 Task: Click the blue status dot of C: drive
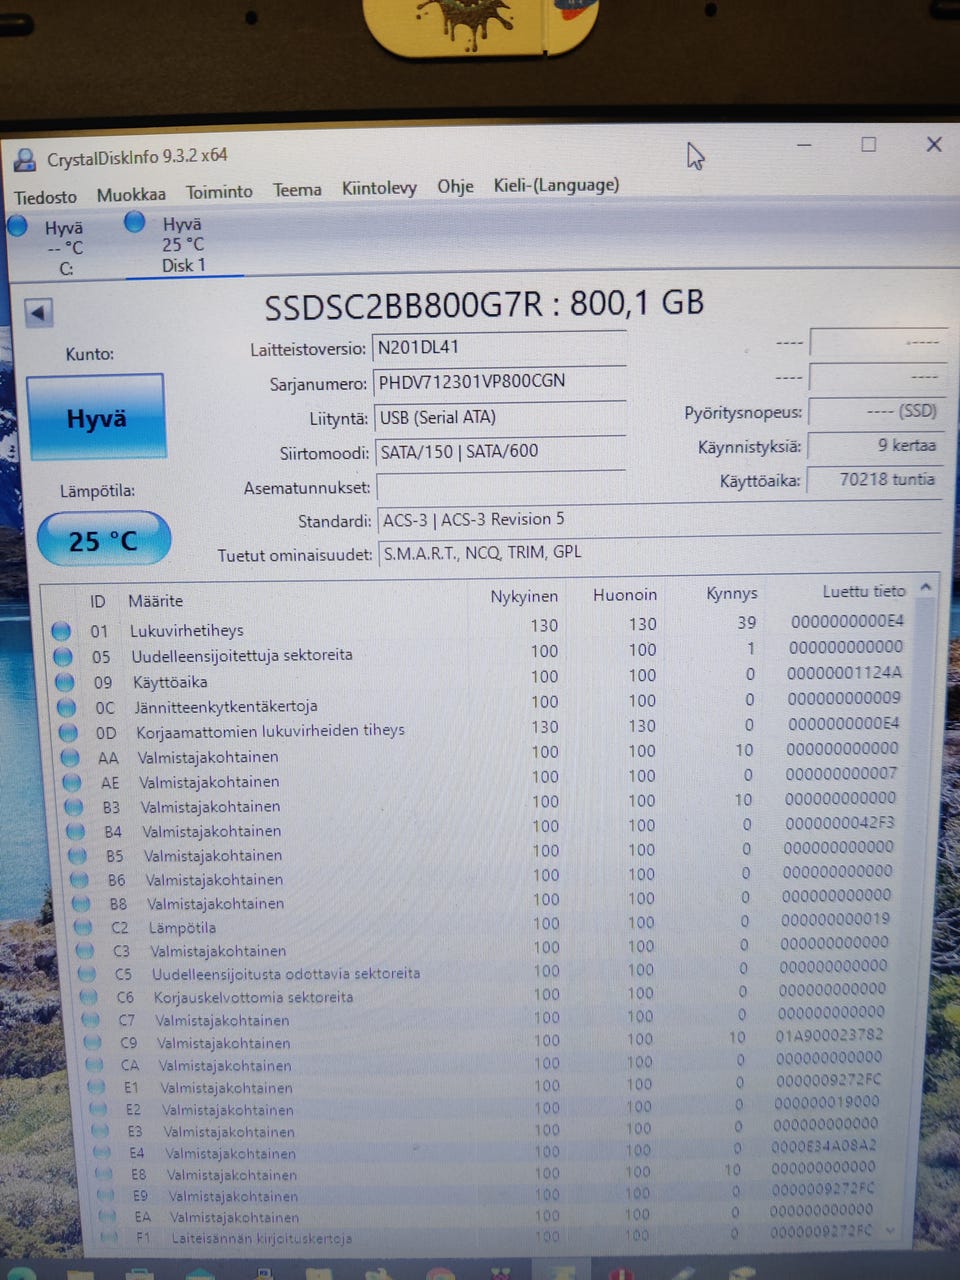point(17,225)
